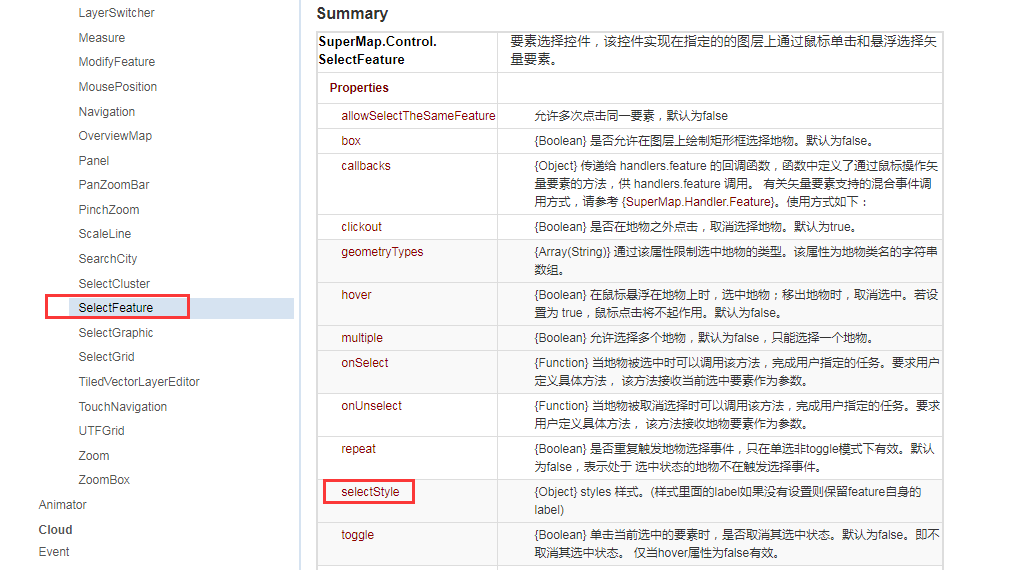Viewport: 1010px width, 570px height.
Task: Open SelectCluster in sidebar
Action: click(x=114, y=284)
